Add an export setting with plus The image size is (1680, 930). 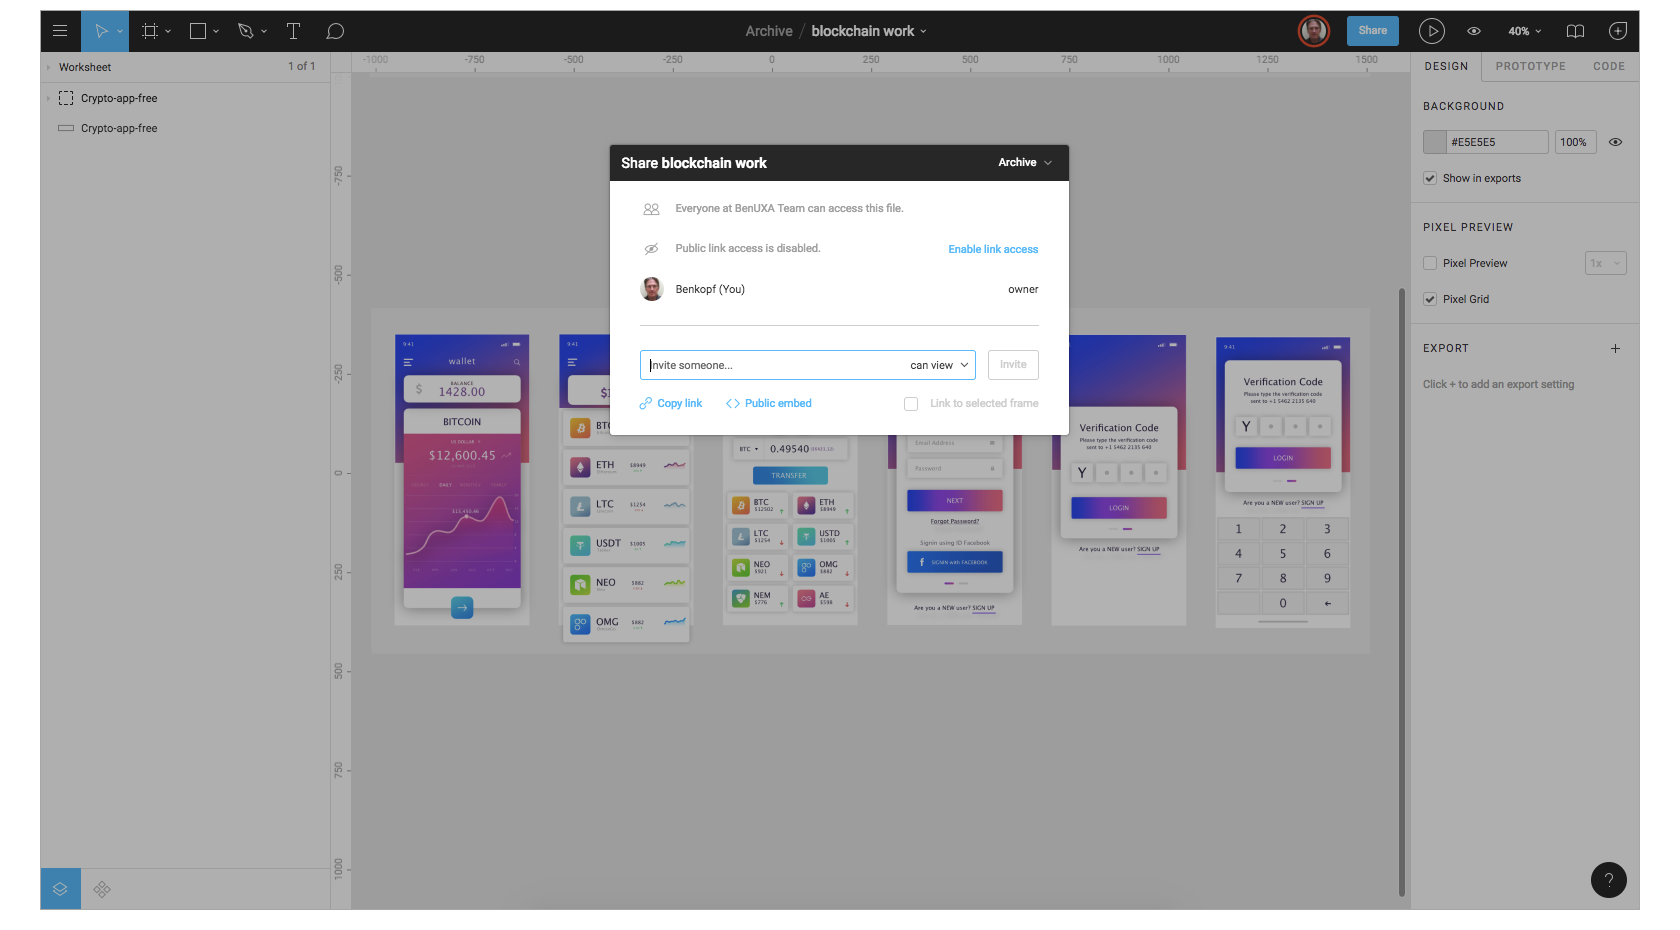[x=1615, y=348]
